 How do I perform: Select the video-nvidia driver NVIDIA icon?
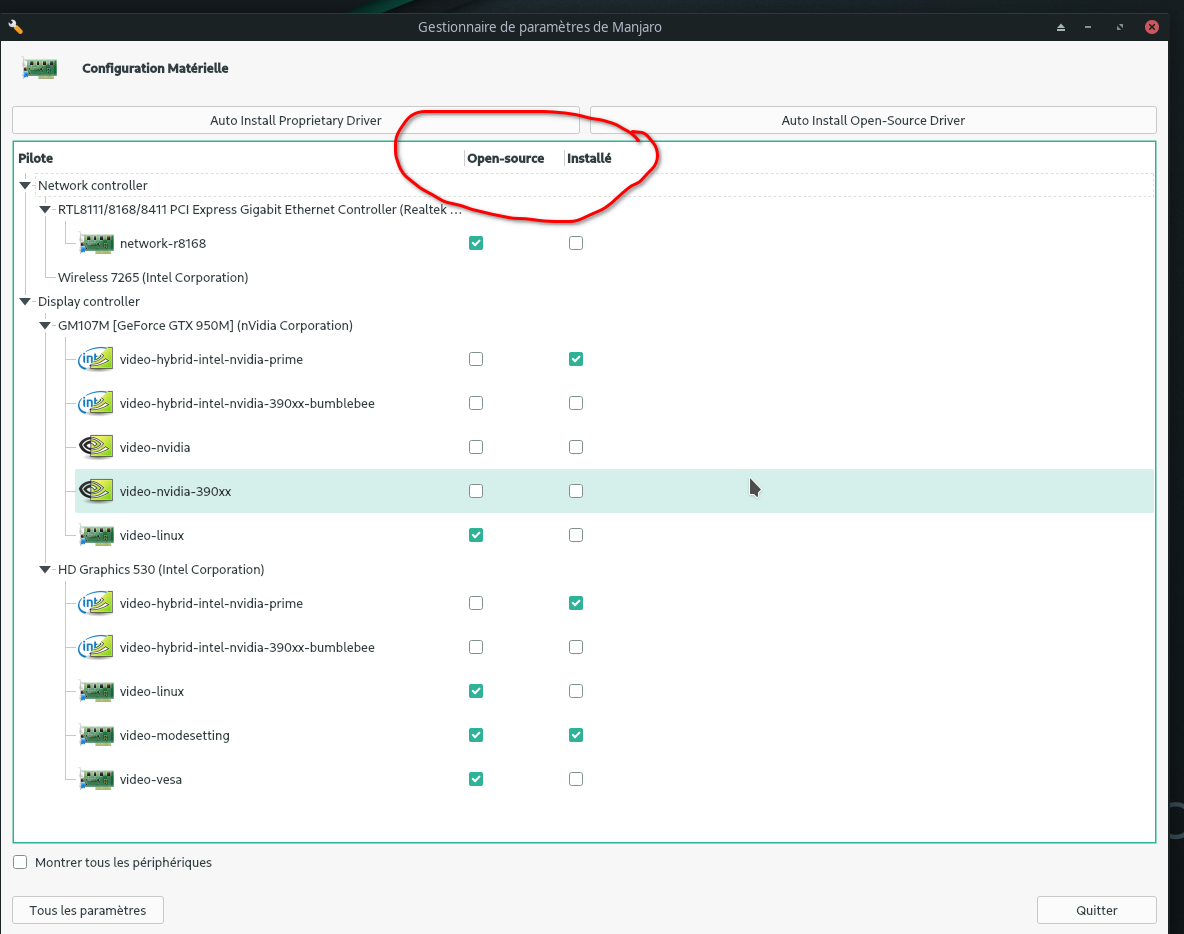(x=97, y=447)
